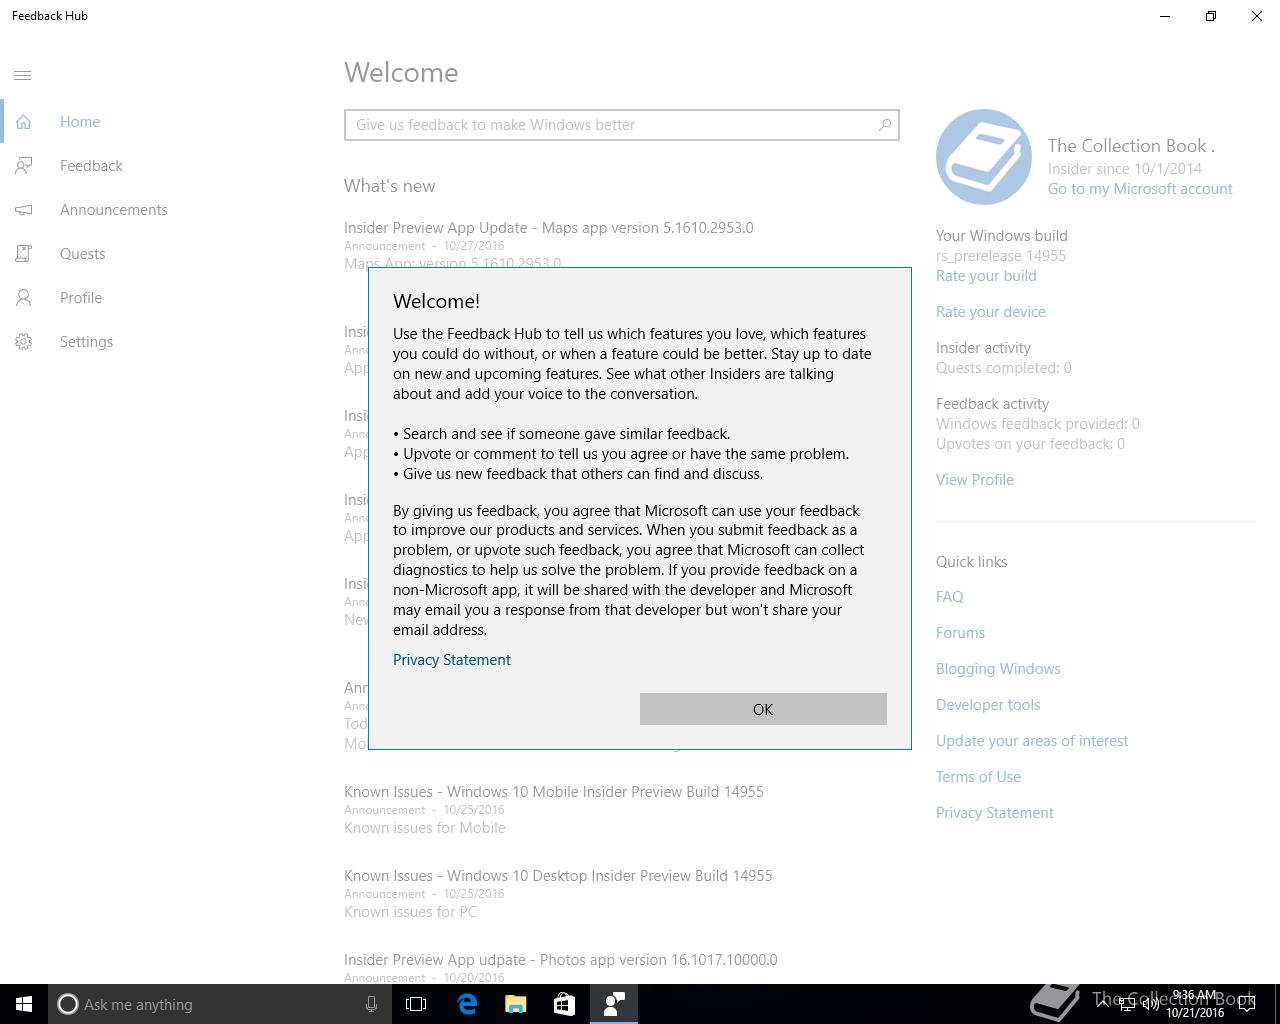The image size is (1280, 1024).
Task: Open Privacy Statement under Quick links
Action: tap(995, 813)
